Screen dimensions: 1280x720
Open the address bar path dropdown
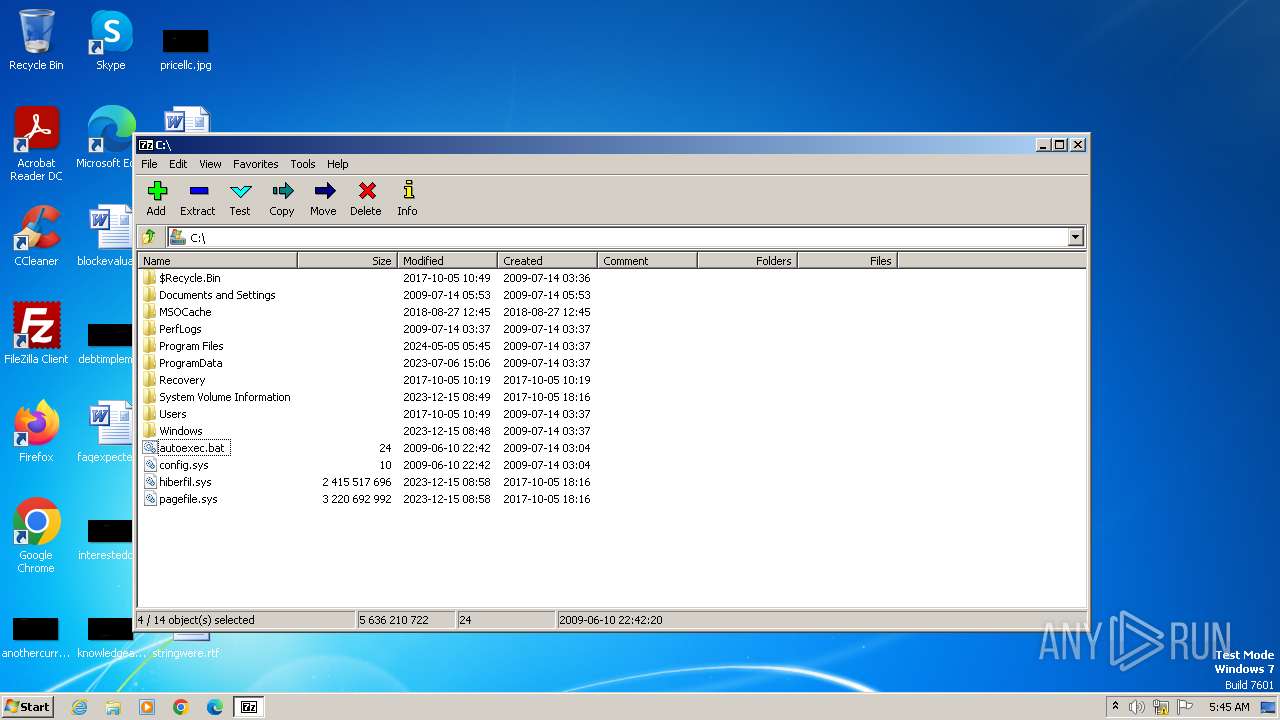pyautogui.click(x=1075, y=237)
